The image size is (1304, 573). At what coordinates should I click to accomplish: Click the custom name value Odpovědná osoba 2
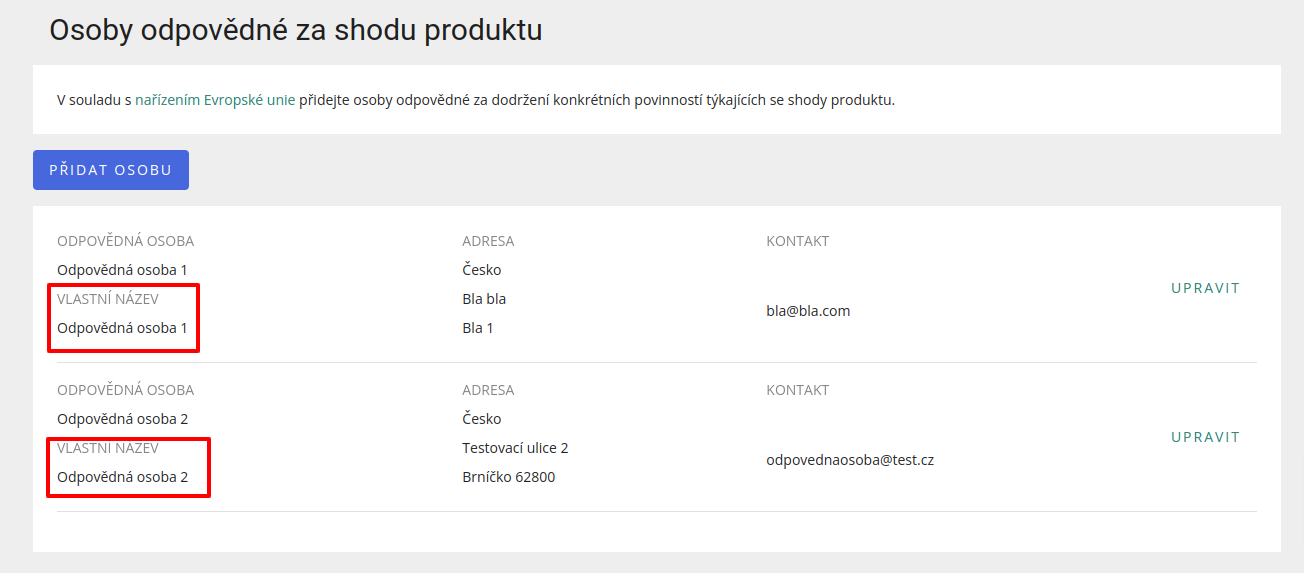click(x=123, y=477)
